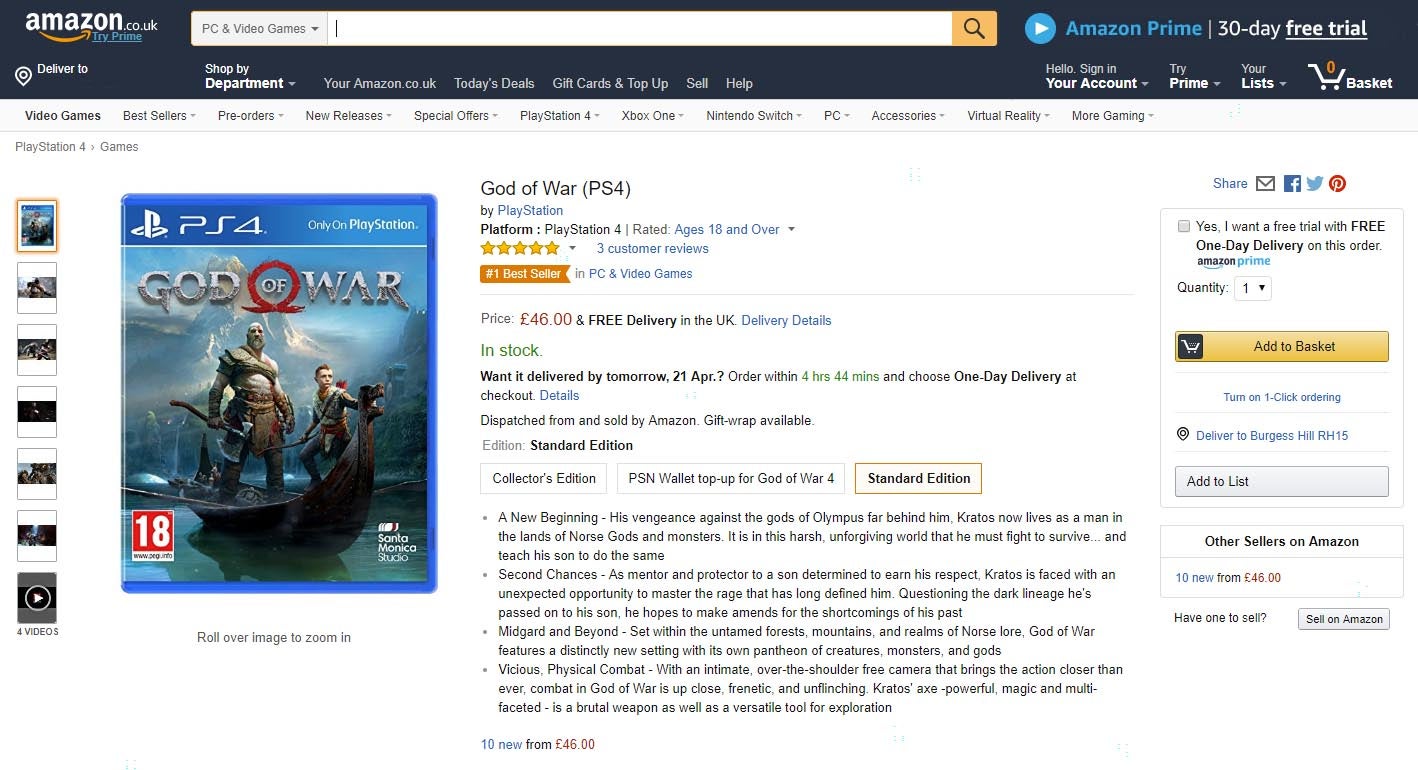
Task: Select the fourth screenshot thumbnail
Action: (37, 412)
